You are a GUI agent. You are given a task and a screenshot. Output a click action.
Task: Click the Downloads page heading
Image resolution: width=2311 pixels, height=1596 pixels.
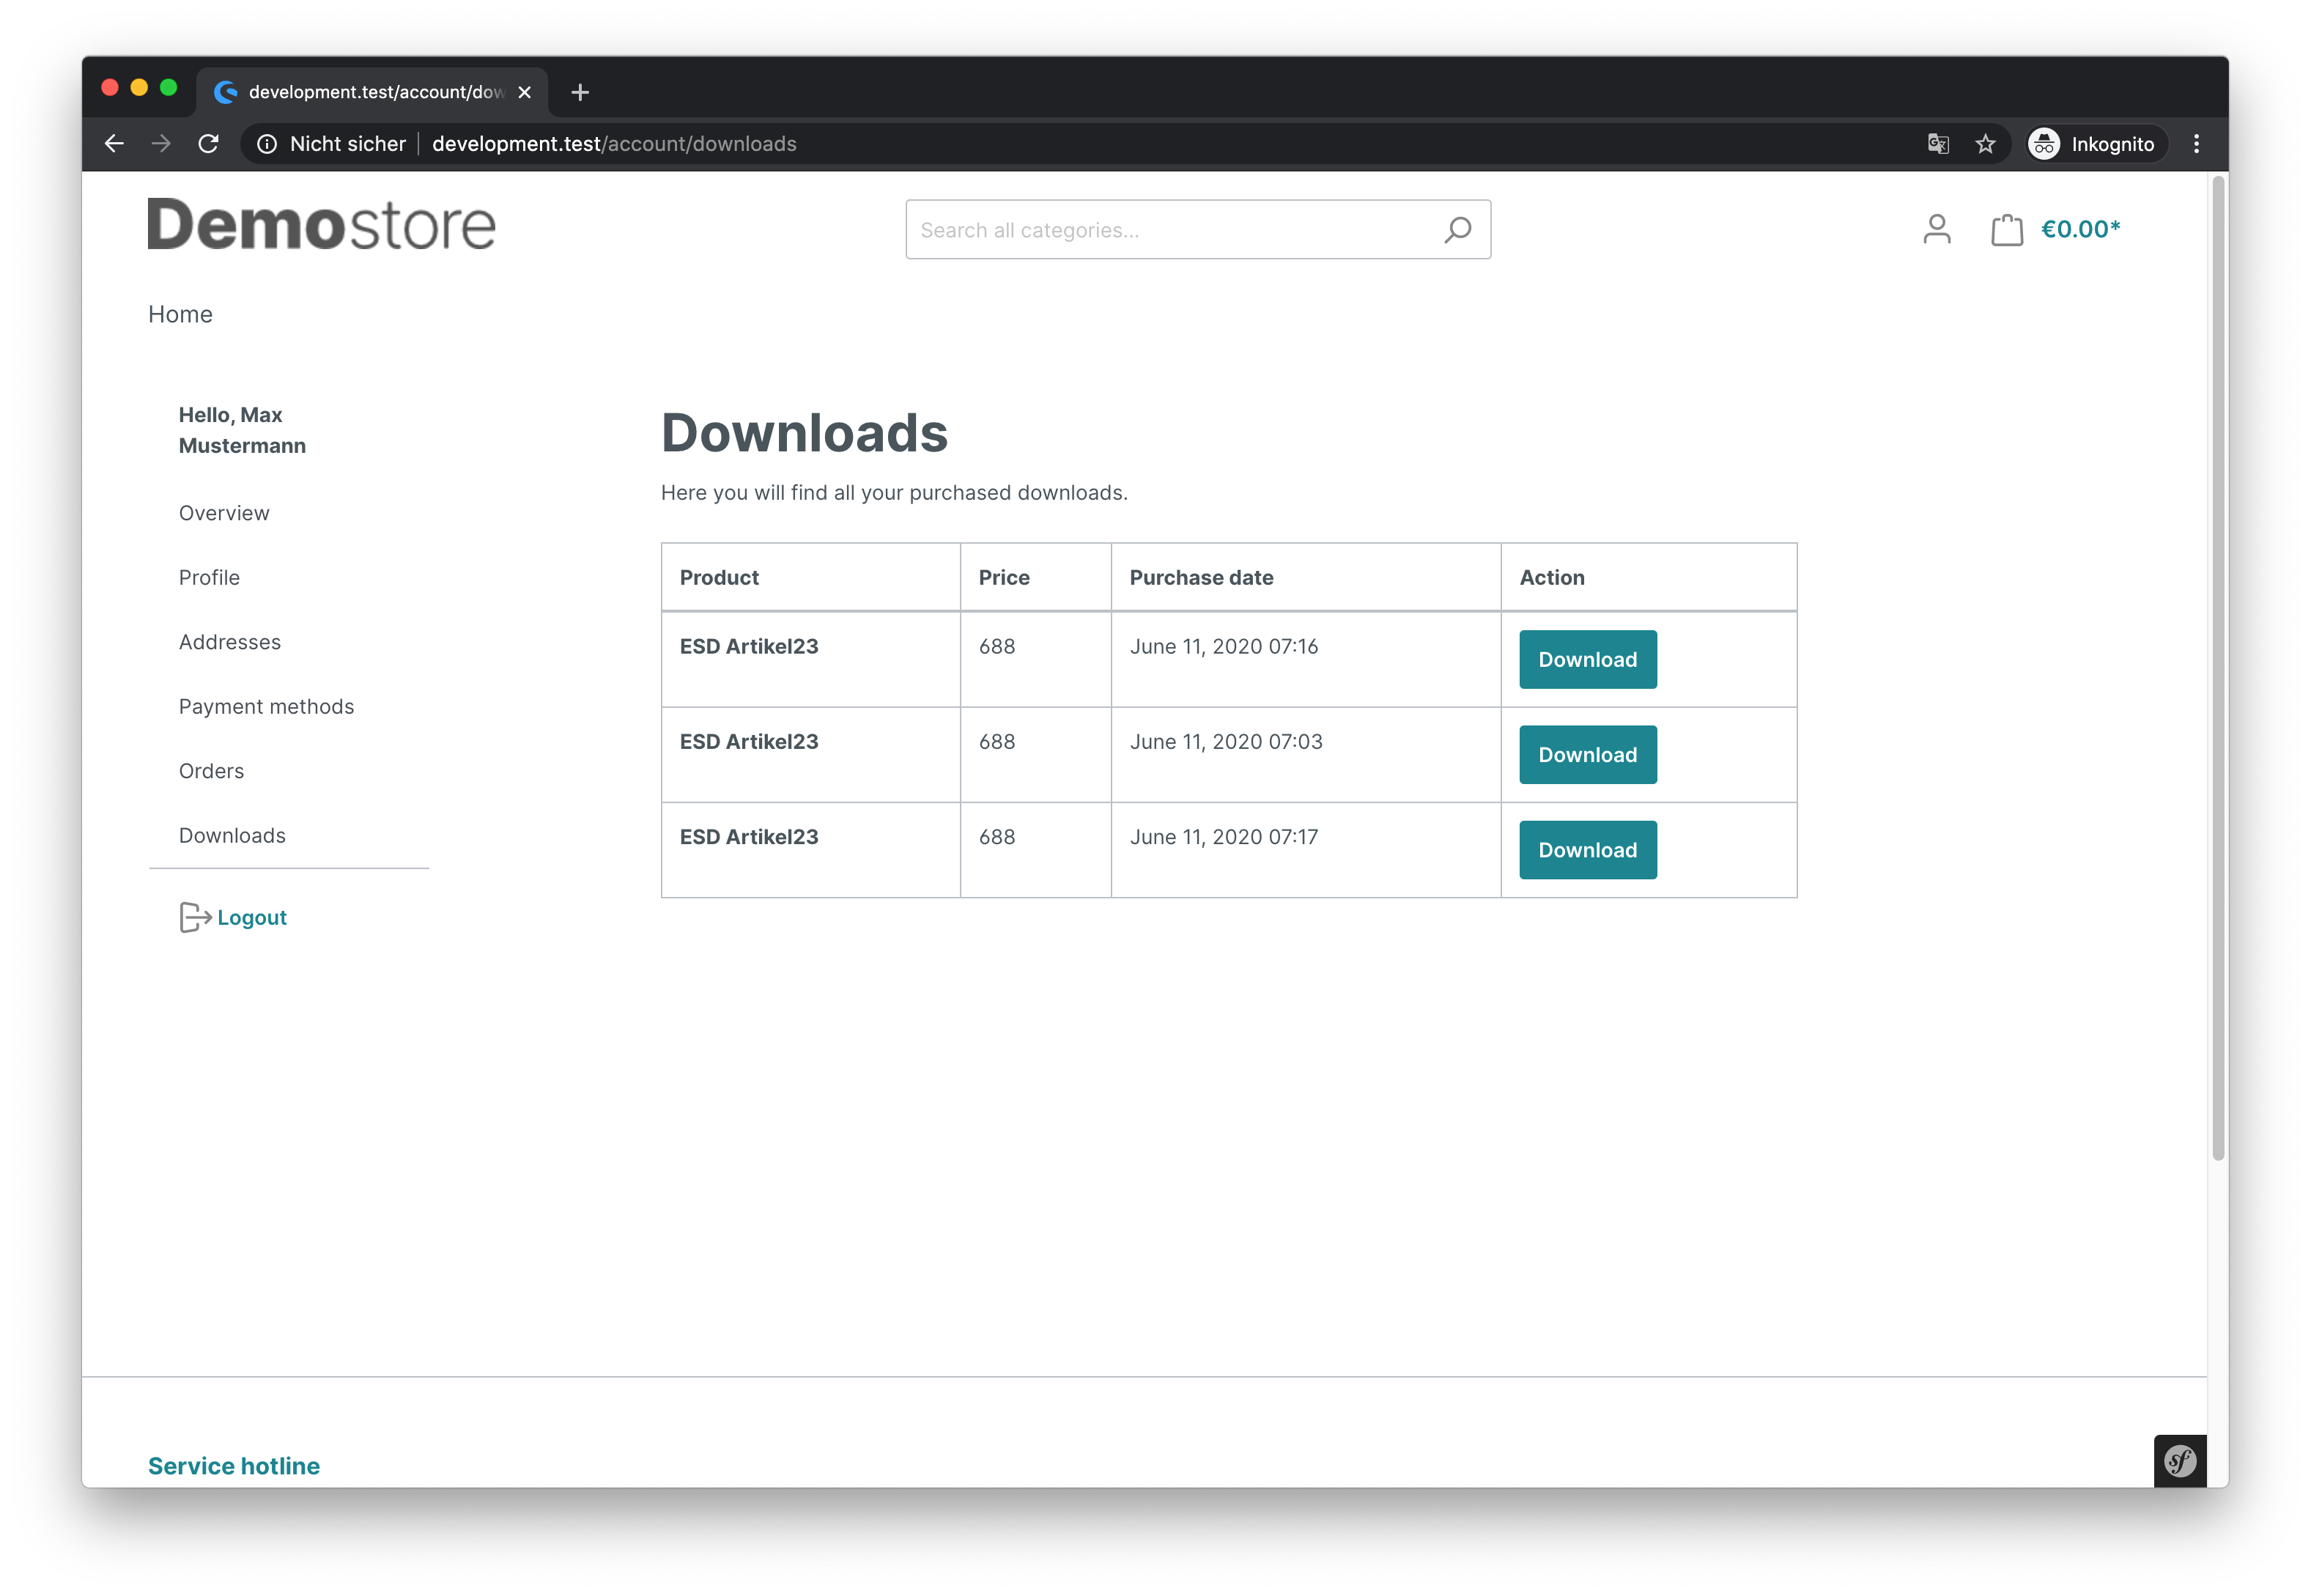click(804, 433)
